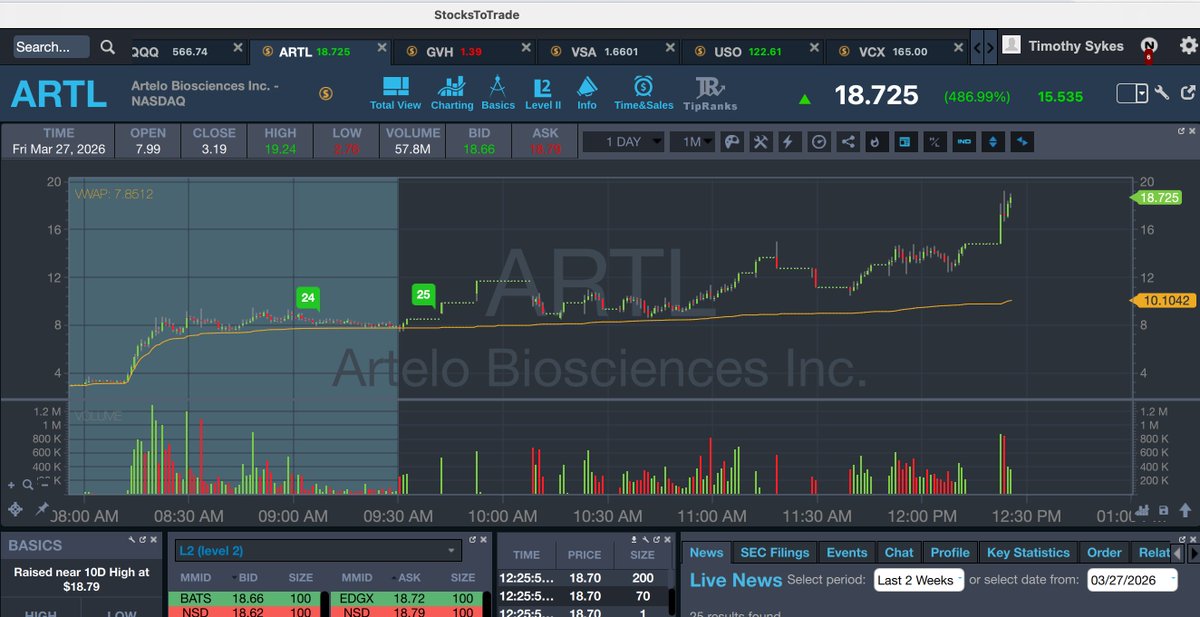Open the Time&Sales panel icon
This screenshot has width=1200, height=617.
(x=643, y=88)
